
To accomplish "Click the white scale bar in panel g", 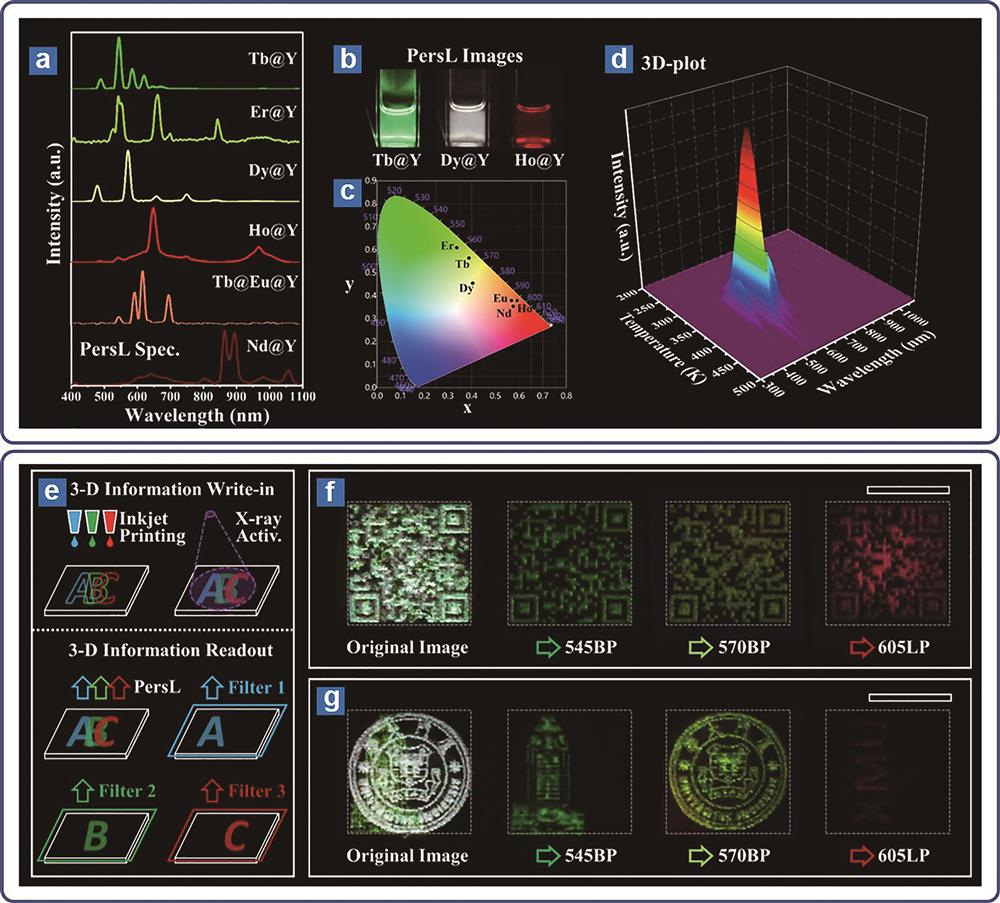I will coord(910,698).
